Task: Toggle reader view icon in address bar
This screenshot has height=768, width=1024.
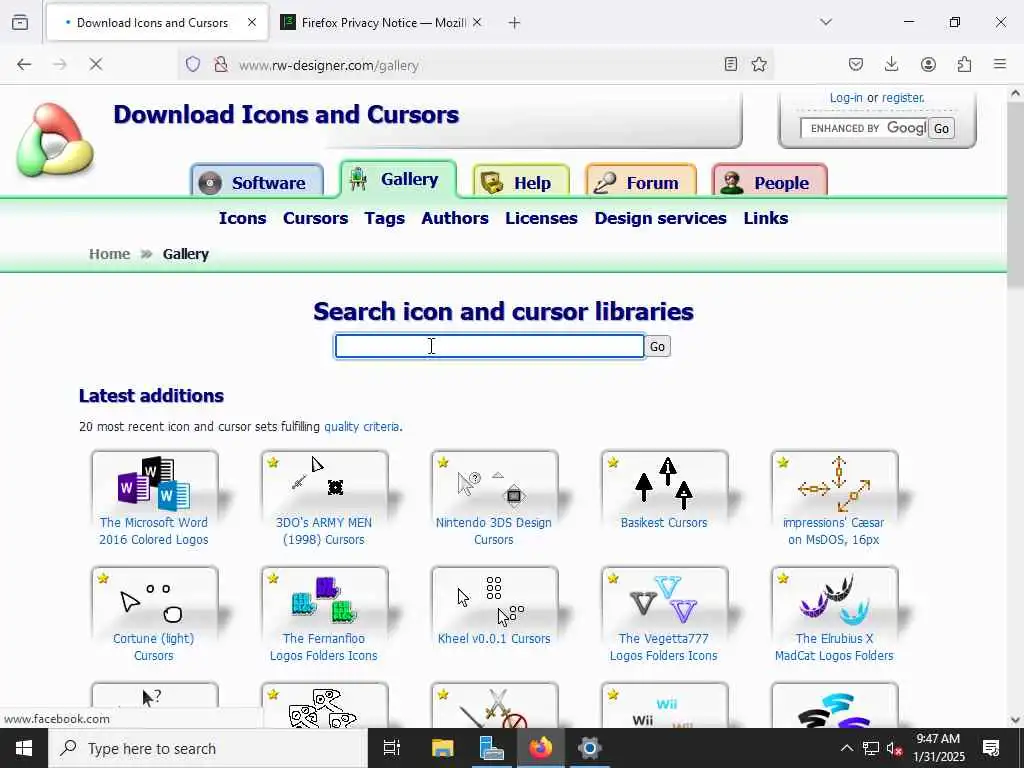Action: [731, 64]
